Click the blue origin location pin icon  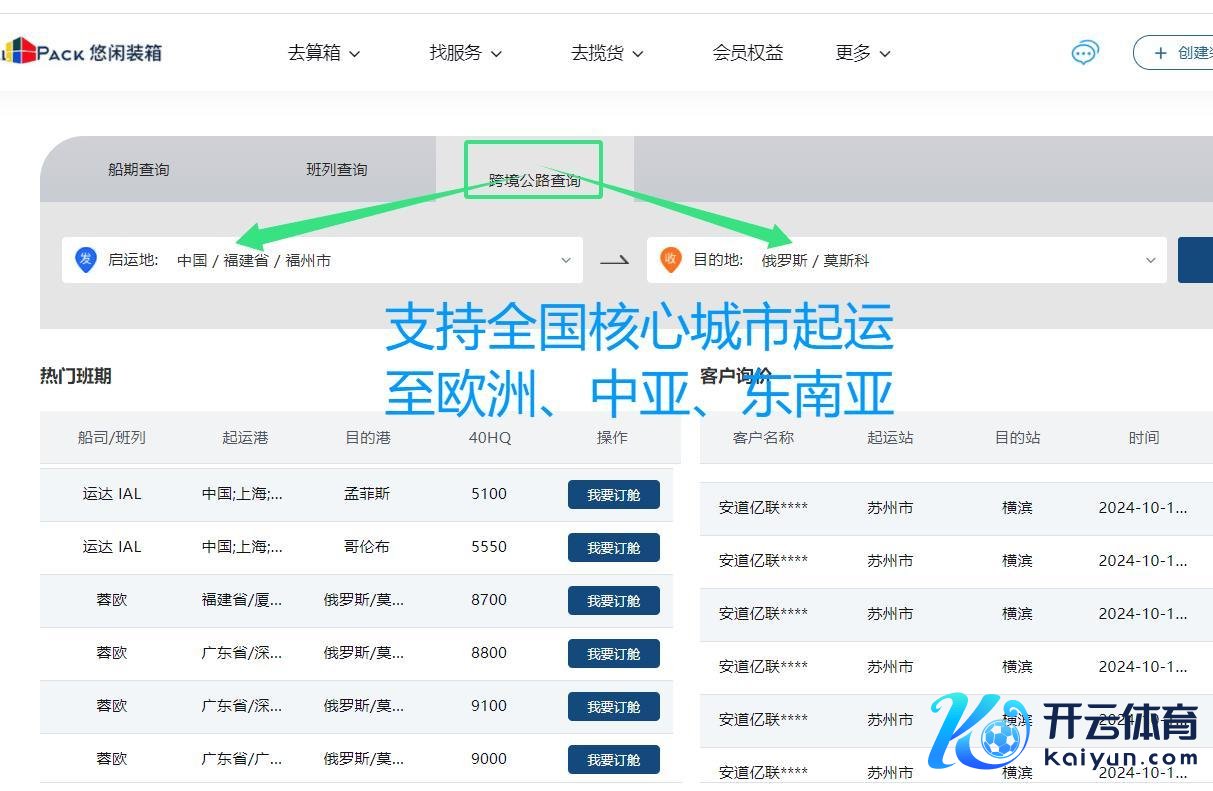coord(86,260)
